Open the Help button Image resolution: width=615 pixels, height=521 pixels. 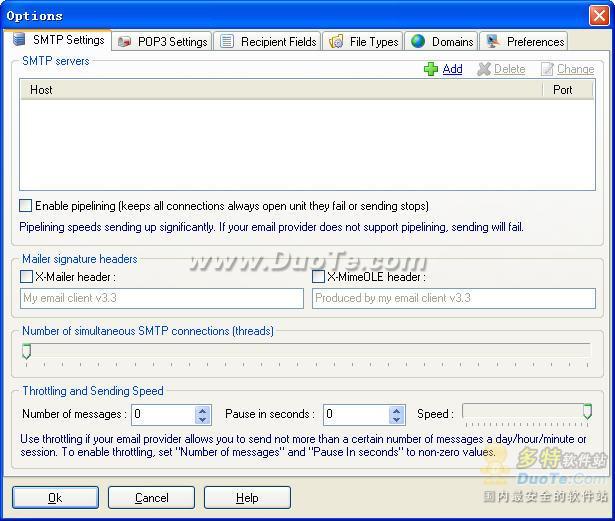coord(247,497)
